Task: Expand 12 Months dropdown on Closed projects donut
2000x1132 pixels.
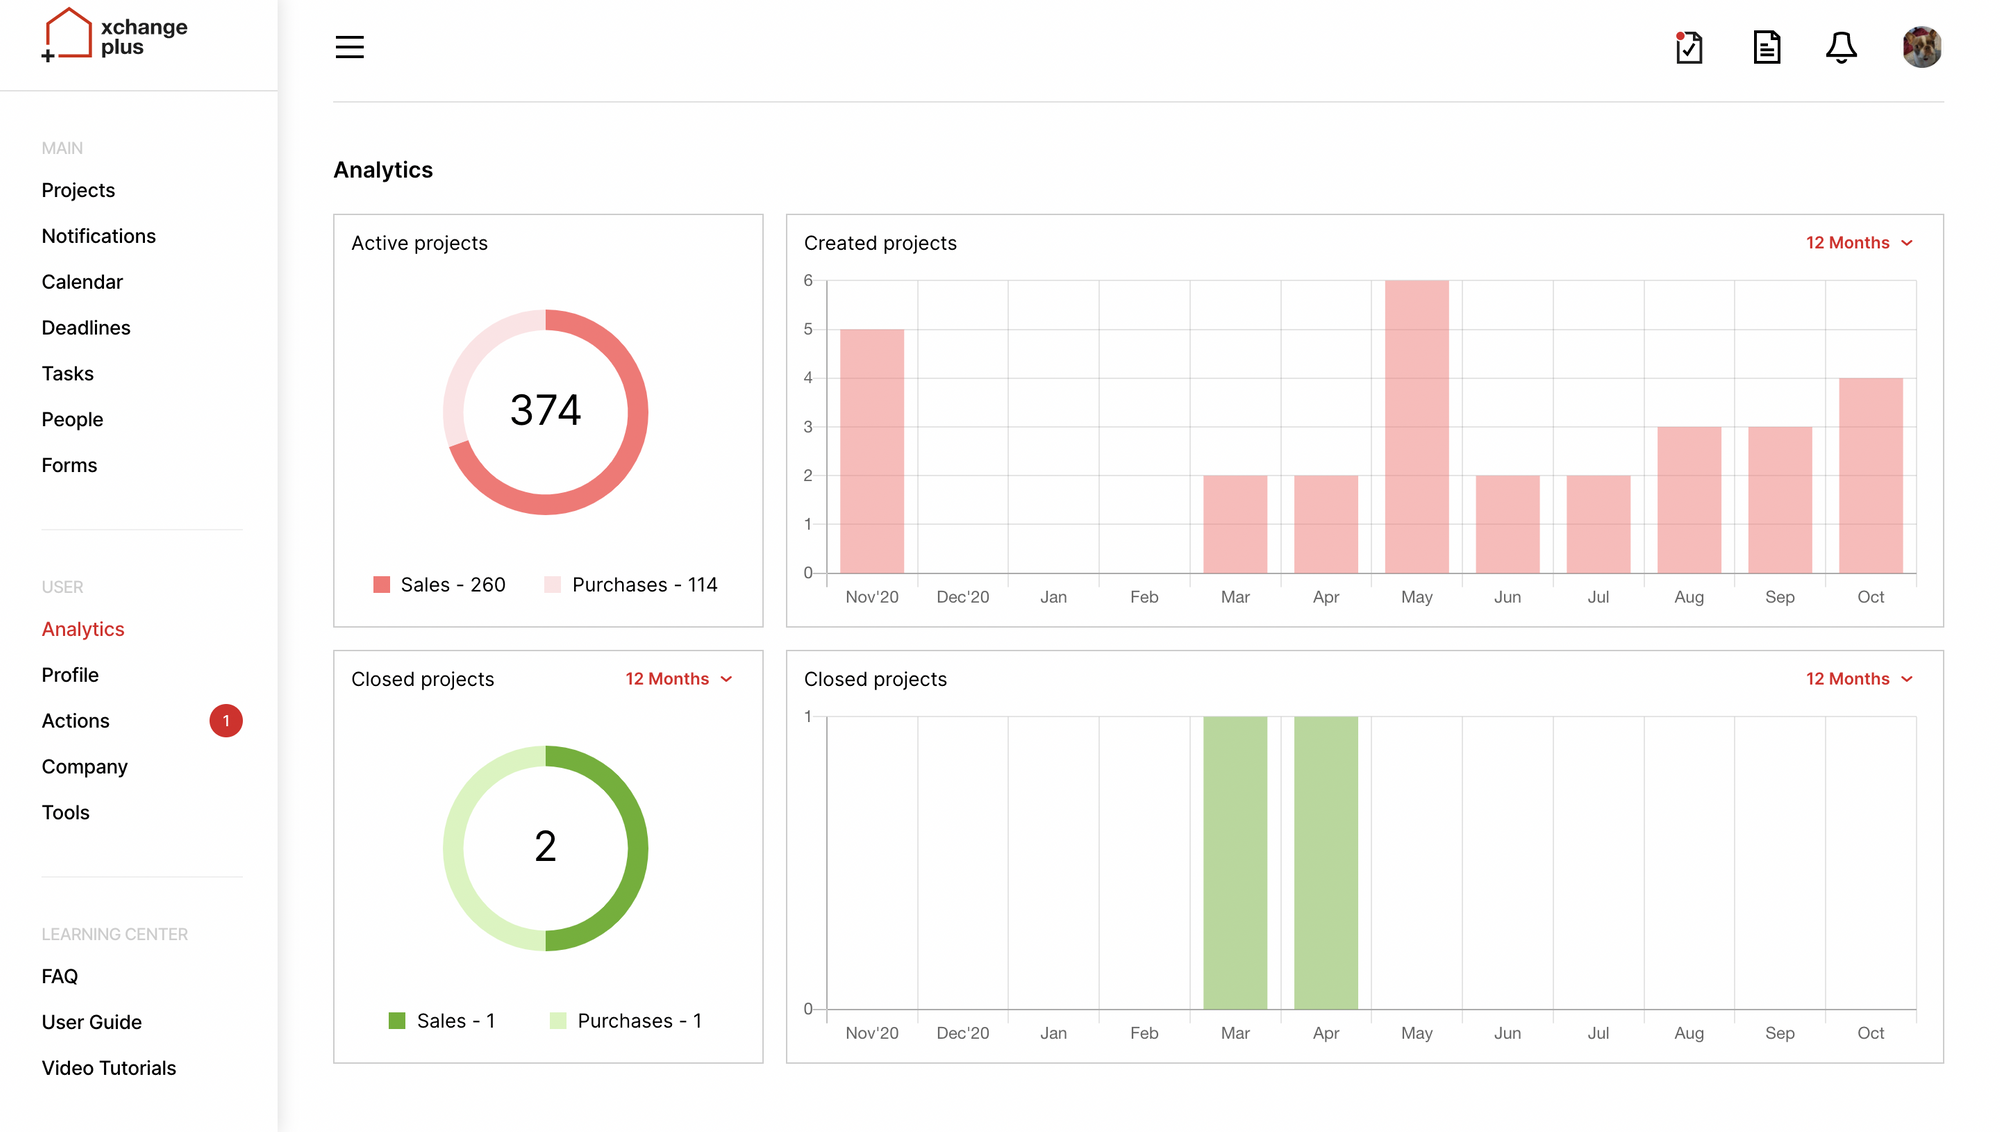Action: 679,679
